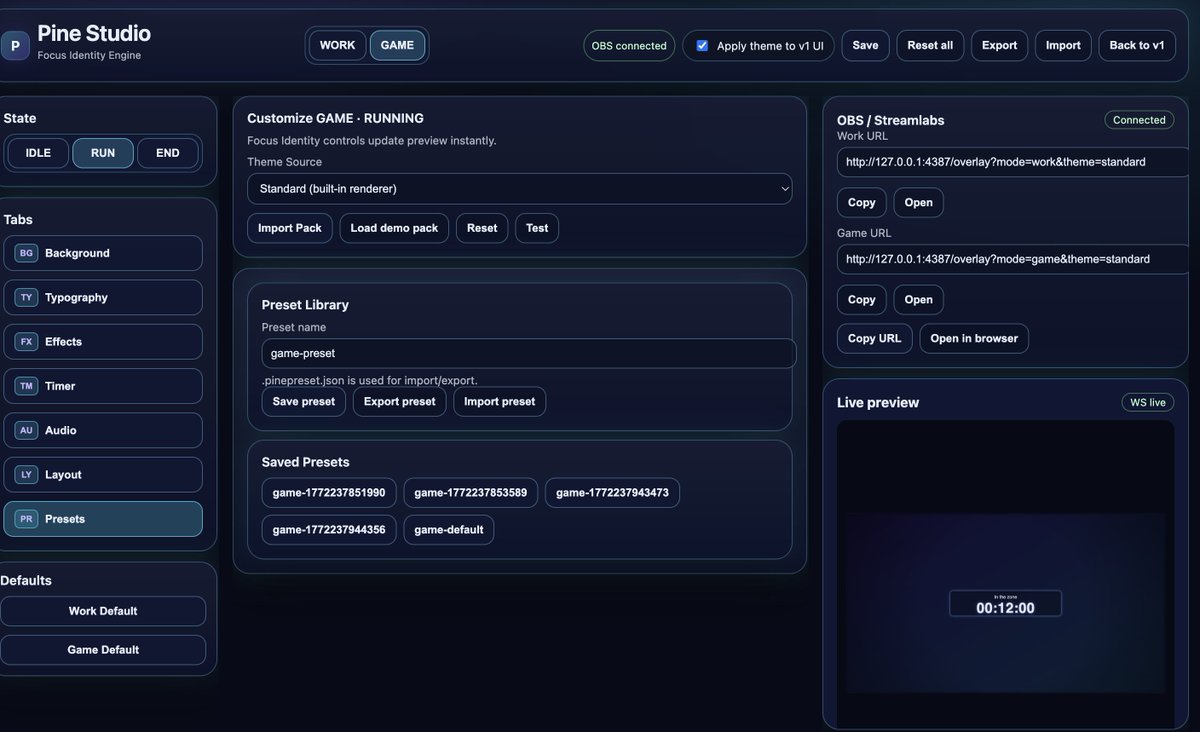1200x732 pixels.
Task: Click the TM badge icon for Timer
Action: 27,386
